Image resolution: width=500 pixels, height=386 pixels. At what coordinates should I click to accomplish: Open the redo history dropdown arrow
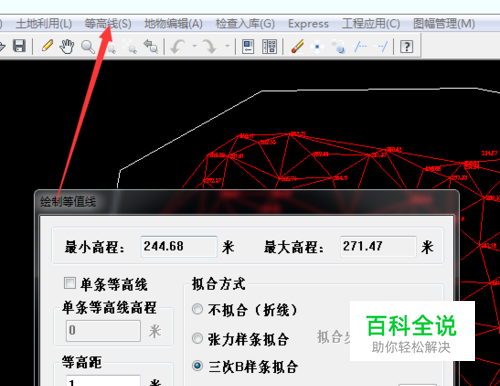[227, 46]
